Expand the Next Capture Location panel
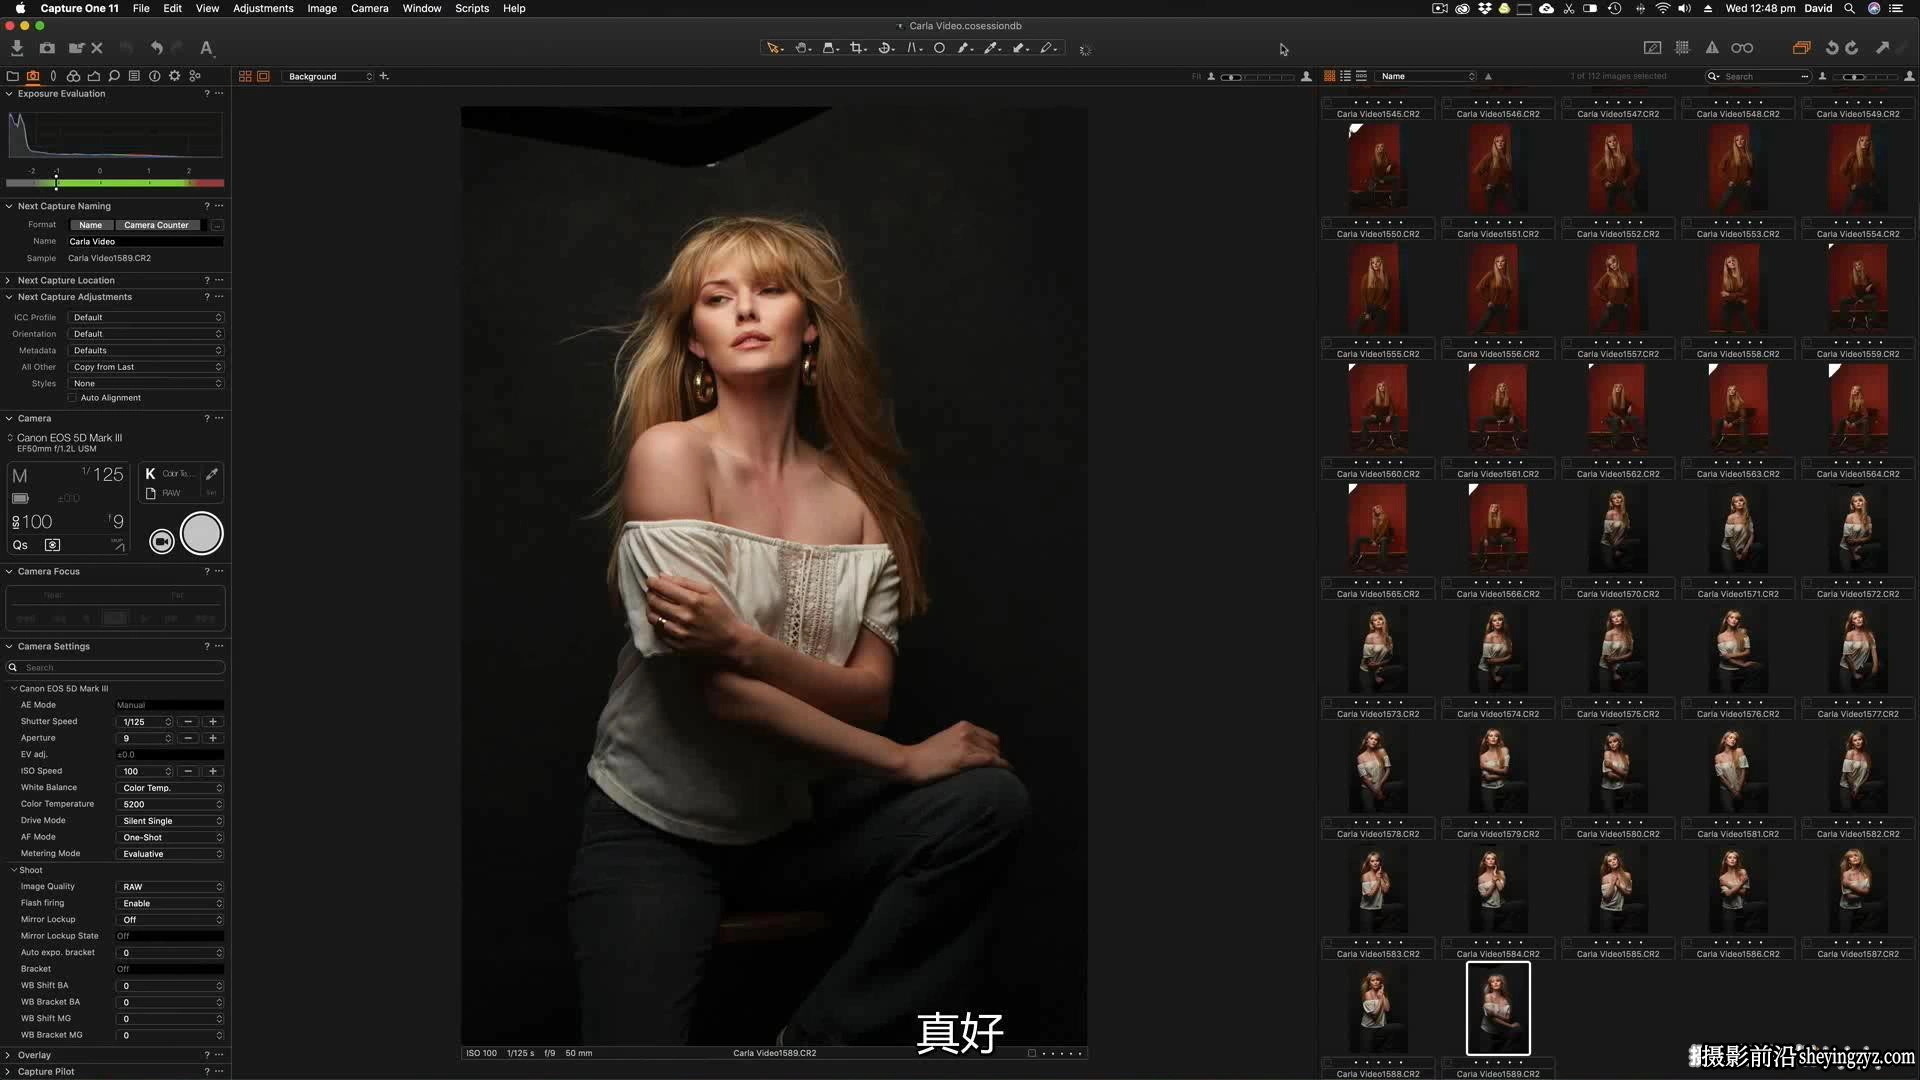 coord(8,280)
